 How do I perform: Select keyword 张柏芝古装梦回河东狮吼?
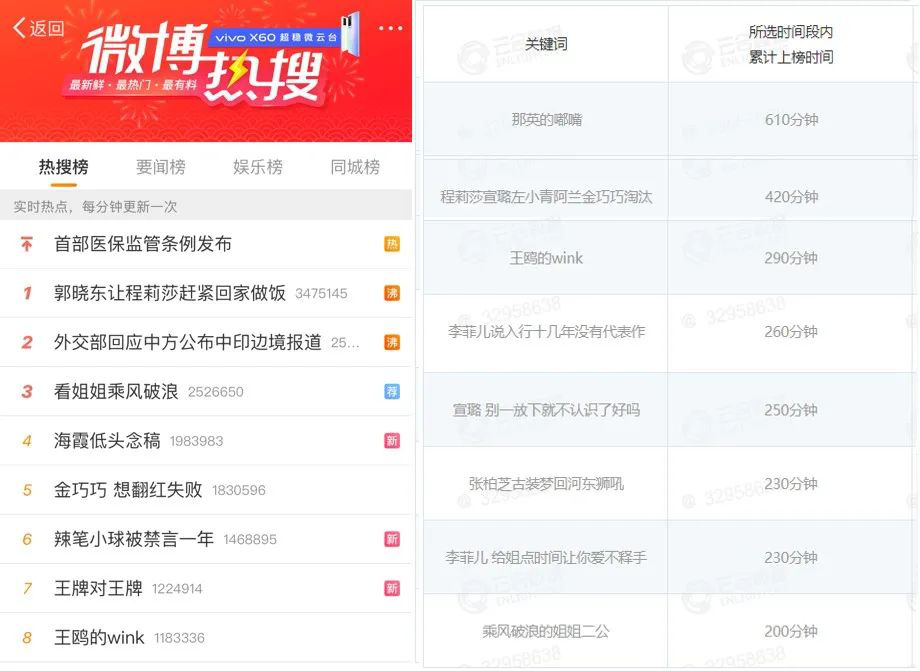546,484
